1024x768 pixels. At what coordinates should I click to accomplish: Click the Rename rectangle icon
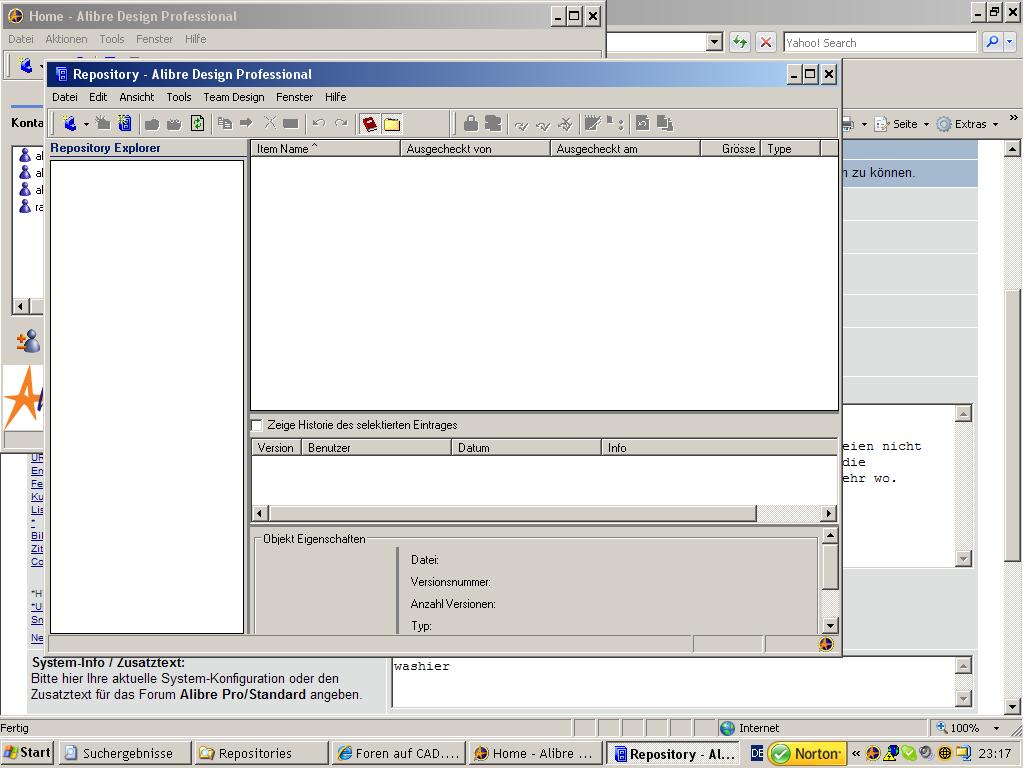point(291,123)
